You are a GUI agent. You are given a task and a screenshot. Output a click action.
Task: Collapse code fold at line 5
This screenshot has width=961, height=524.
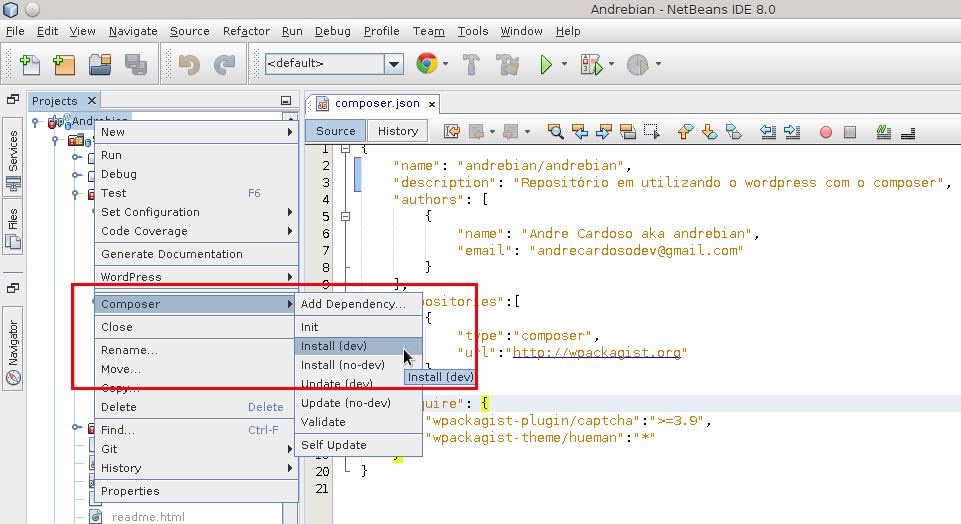point(346,216)
